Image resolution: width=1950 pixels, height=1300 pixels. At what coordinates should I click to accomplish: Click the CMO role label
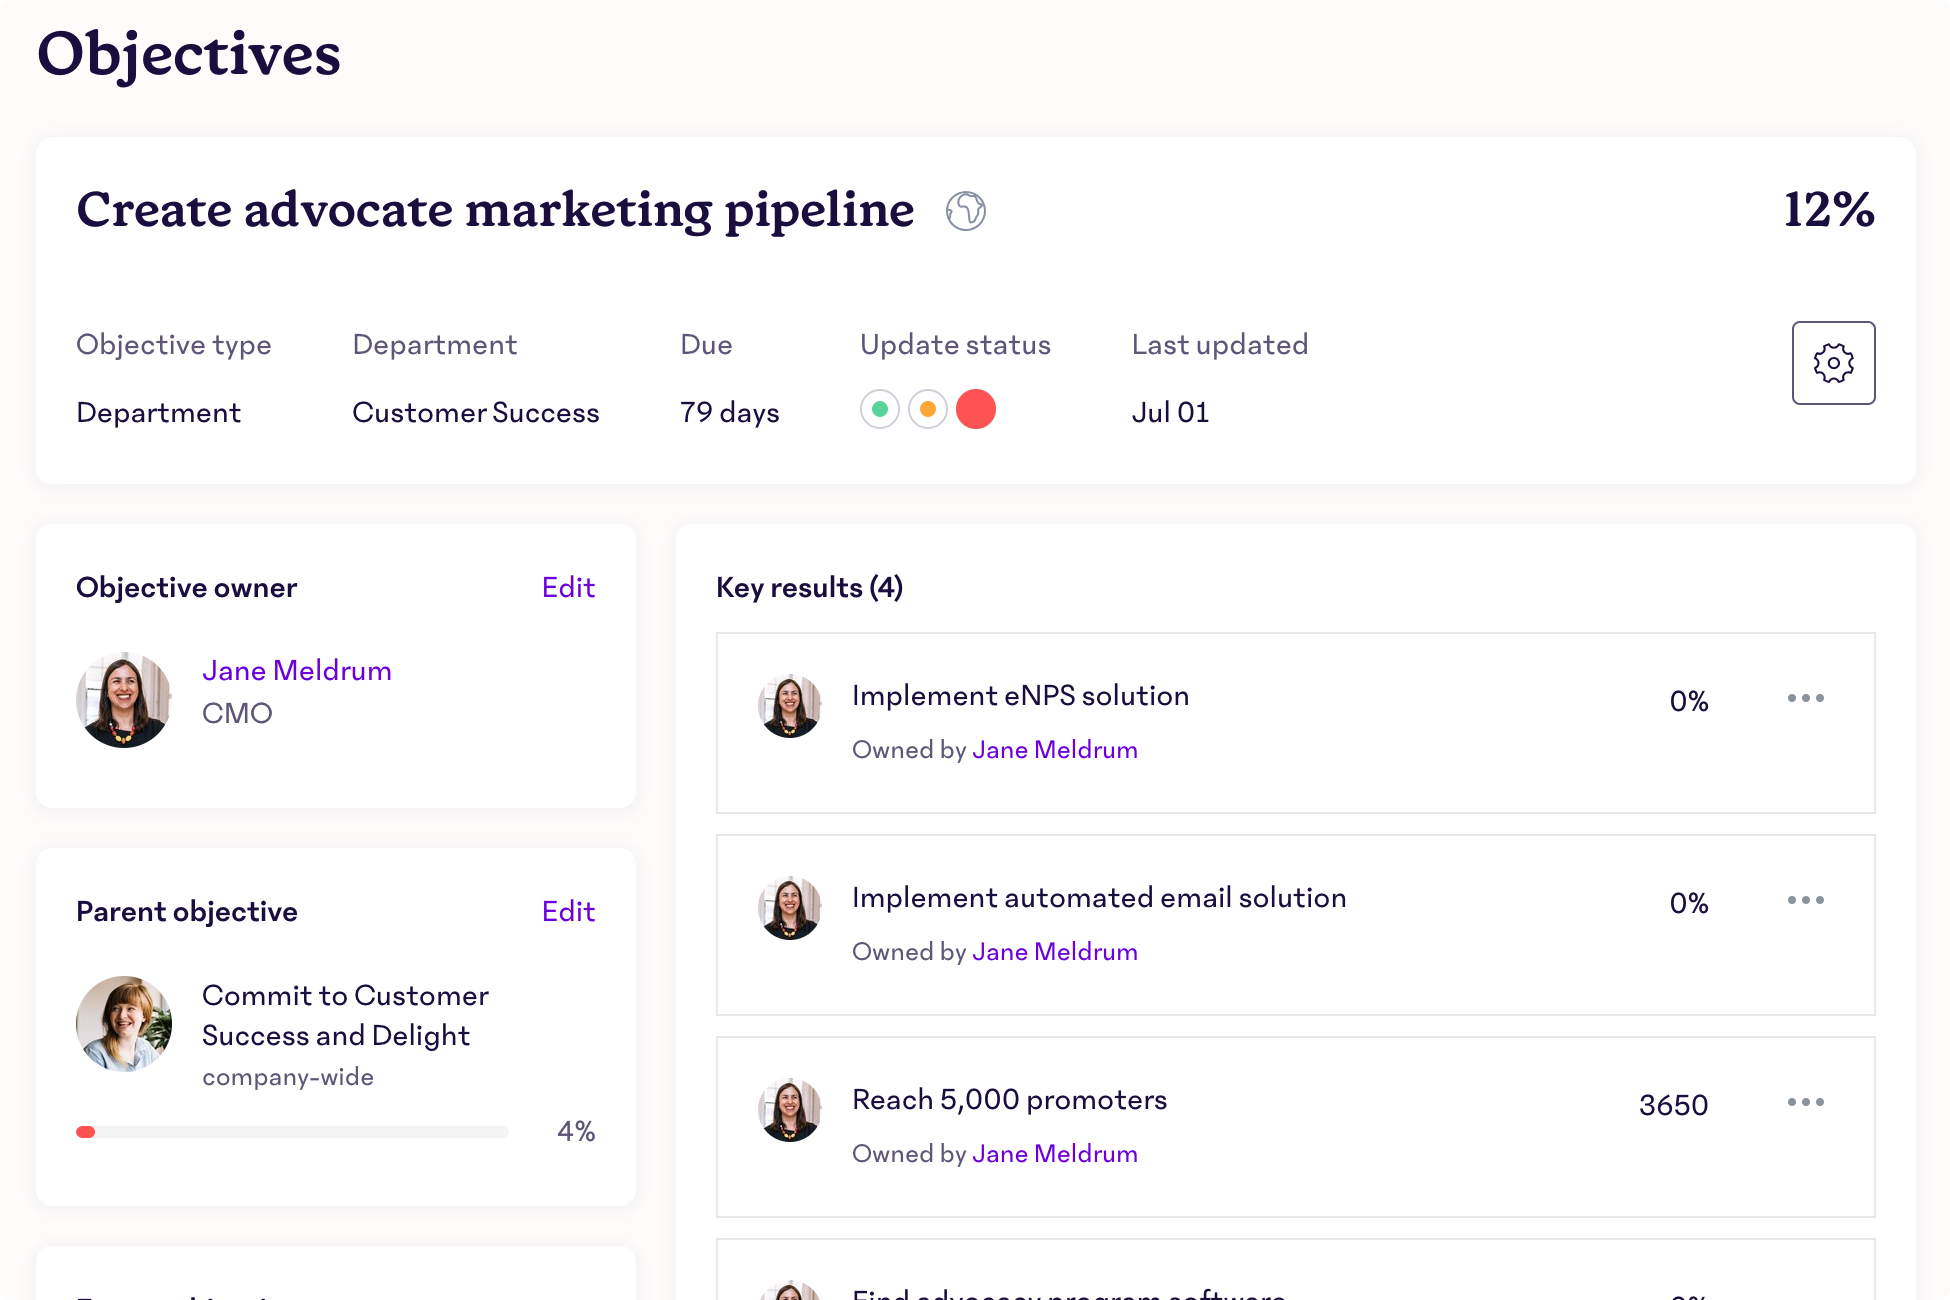click(x=237, y=713)
